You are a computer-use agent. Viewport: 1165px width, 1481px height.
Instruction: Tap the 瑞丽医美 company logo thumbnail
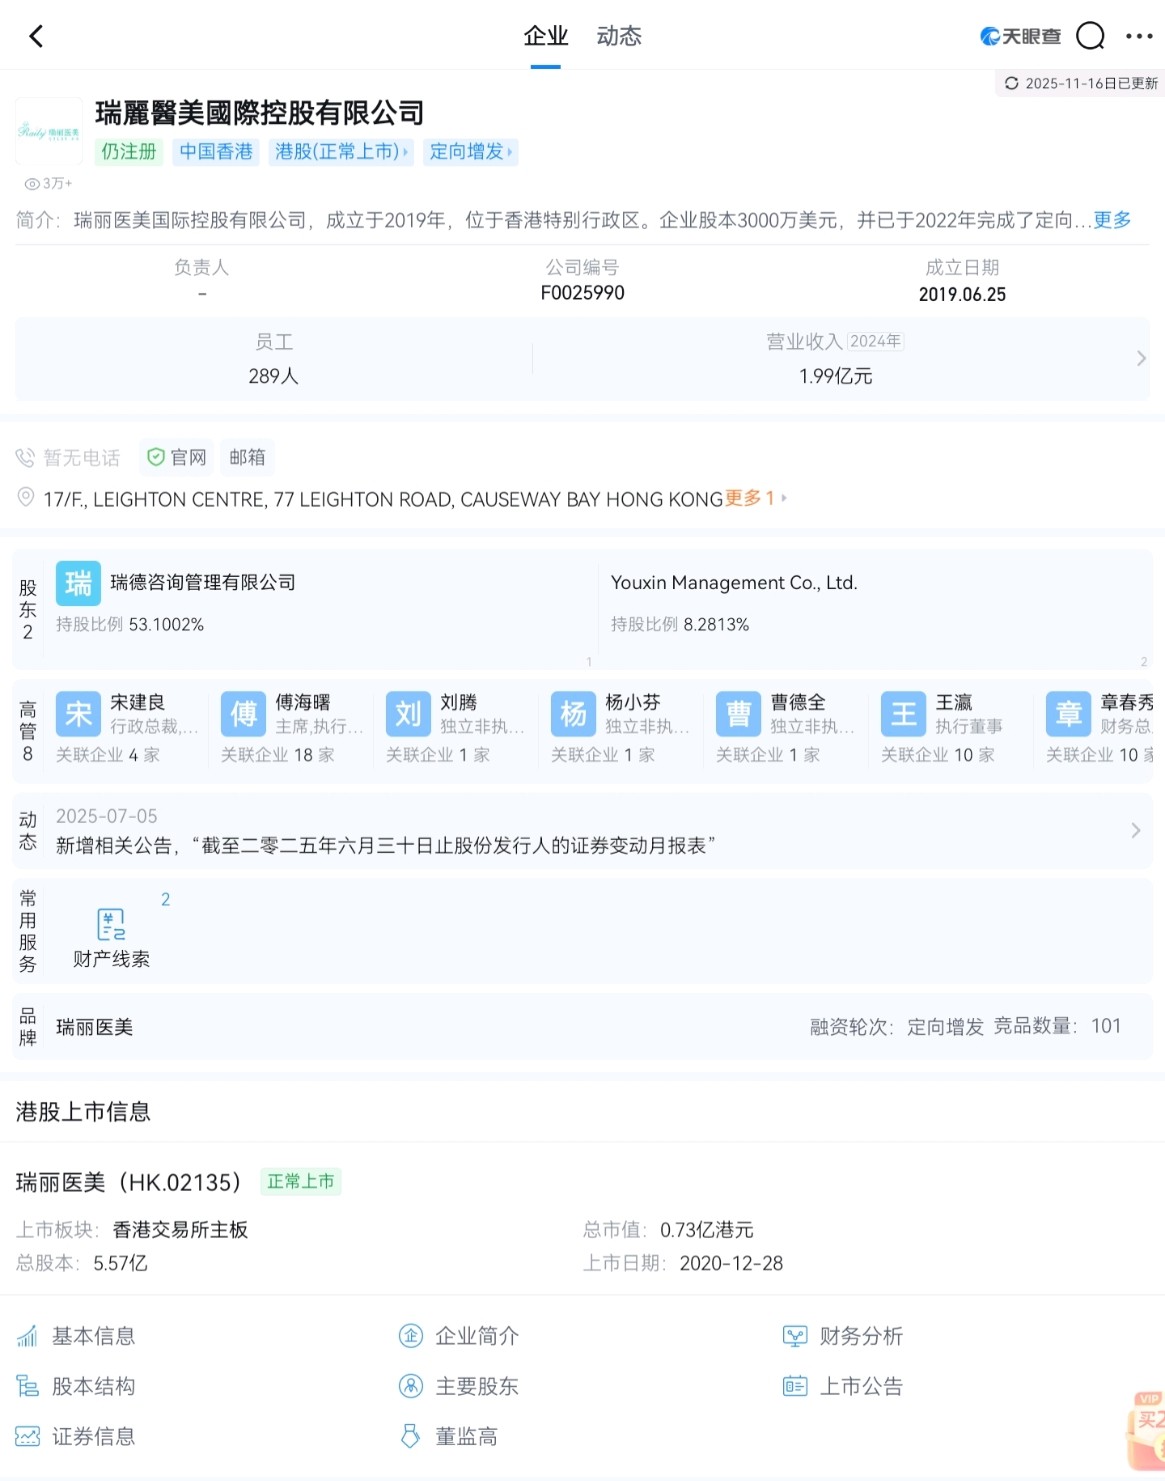point(48,130)
